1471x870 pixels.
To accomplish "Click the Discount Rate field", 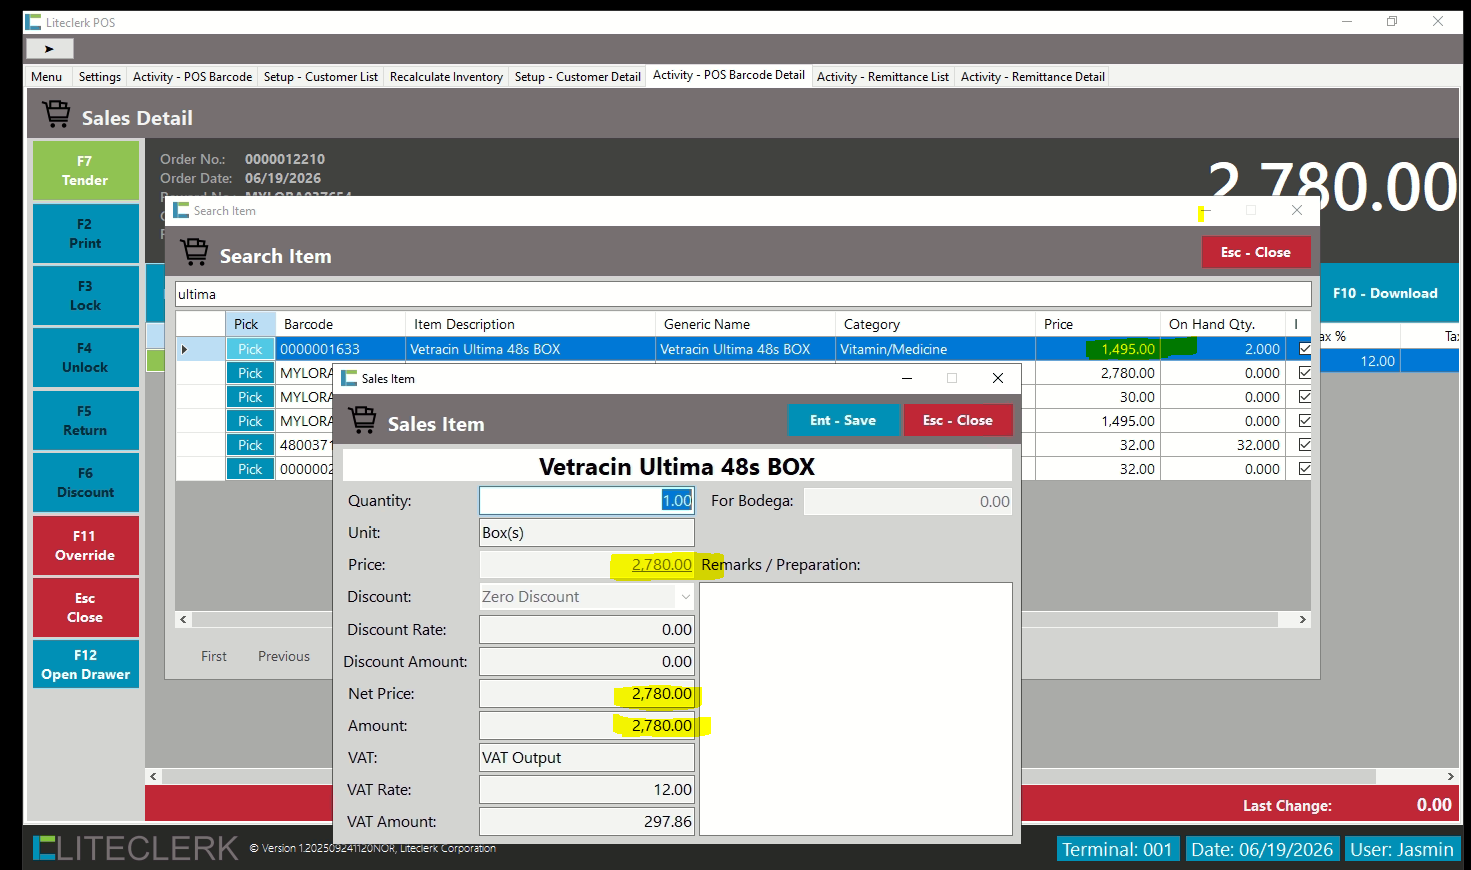I will point(587,630).
